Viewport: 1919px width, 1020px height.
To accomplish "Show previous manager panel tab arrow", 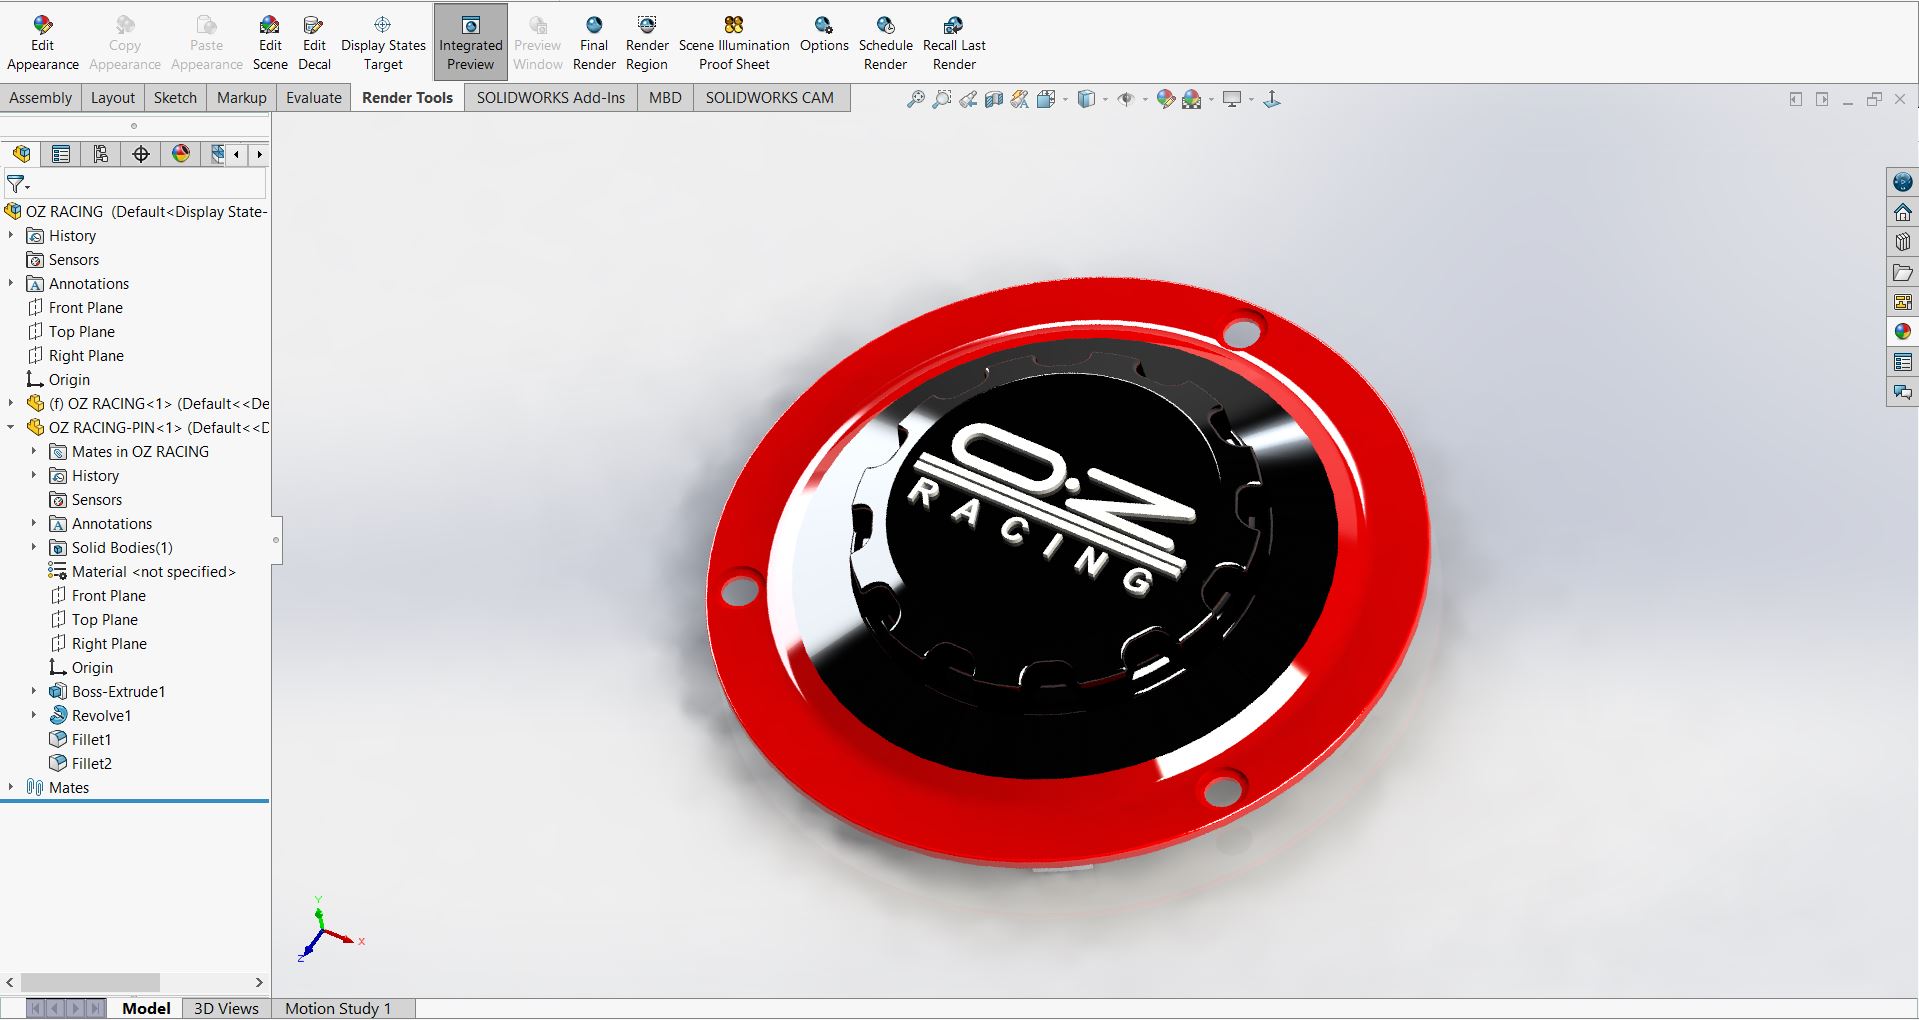I will click(236, 154).
